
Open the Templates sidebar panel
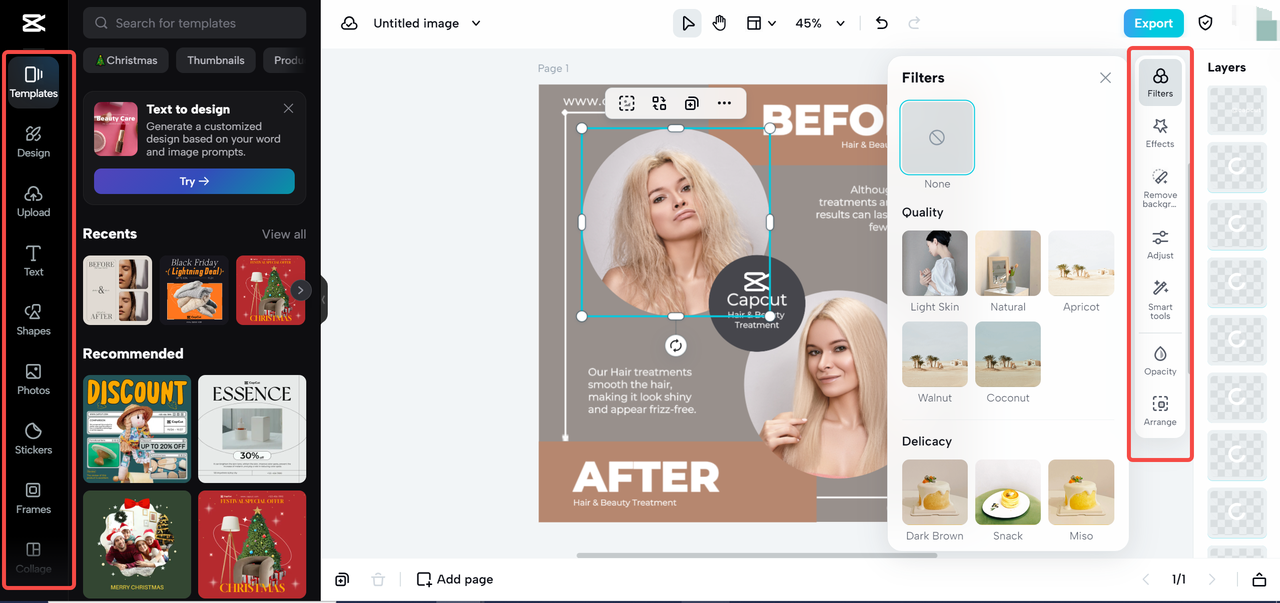click(34, 82)
